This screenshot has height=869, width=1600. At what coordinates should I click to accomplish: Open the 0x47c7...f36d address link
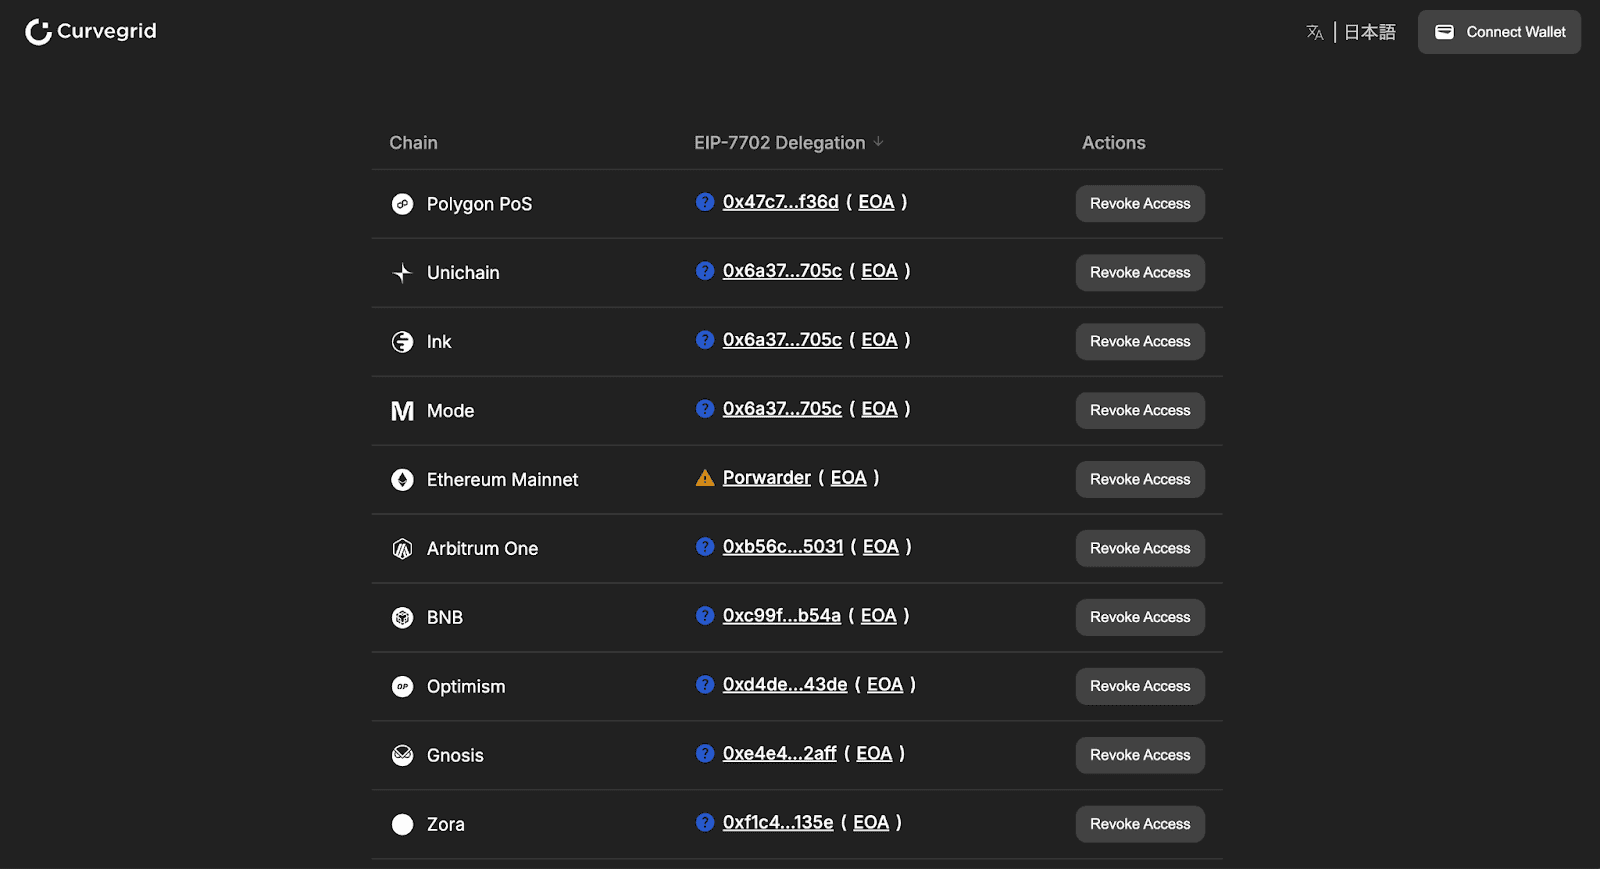click(780, 202)
